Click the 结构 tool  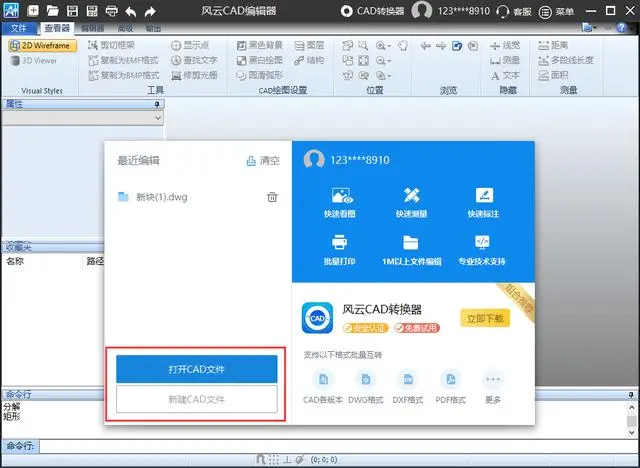click(309, 60)
